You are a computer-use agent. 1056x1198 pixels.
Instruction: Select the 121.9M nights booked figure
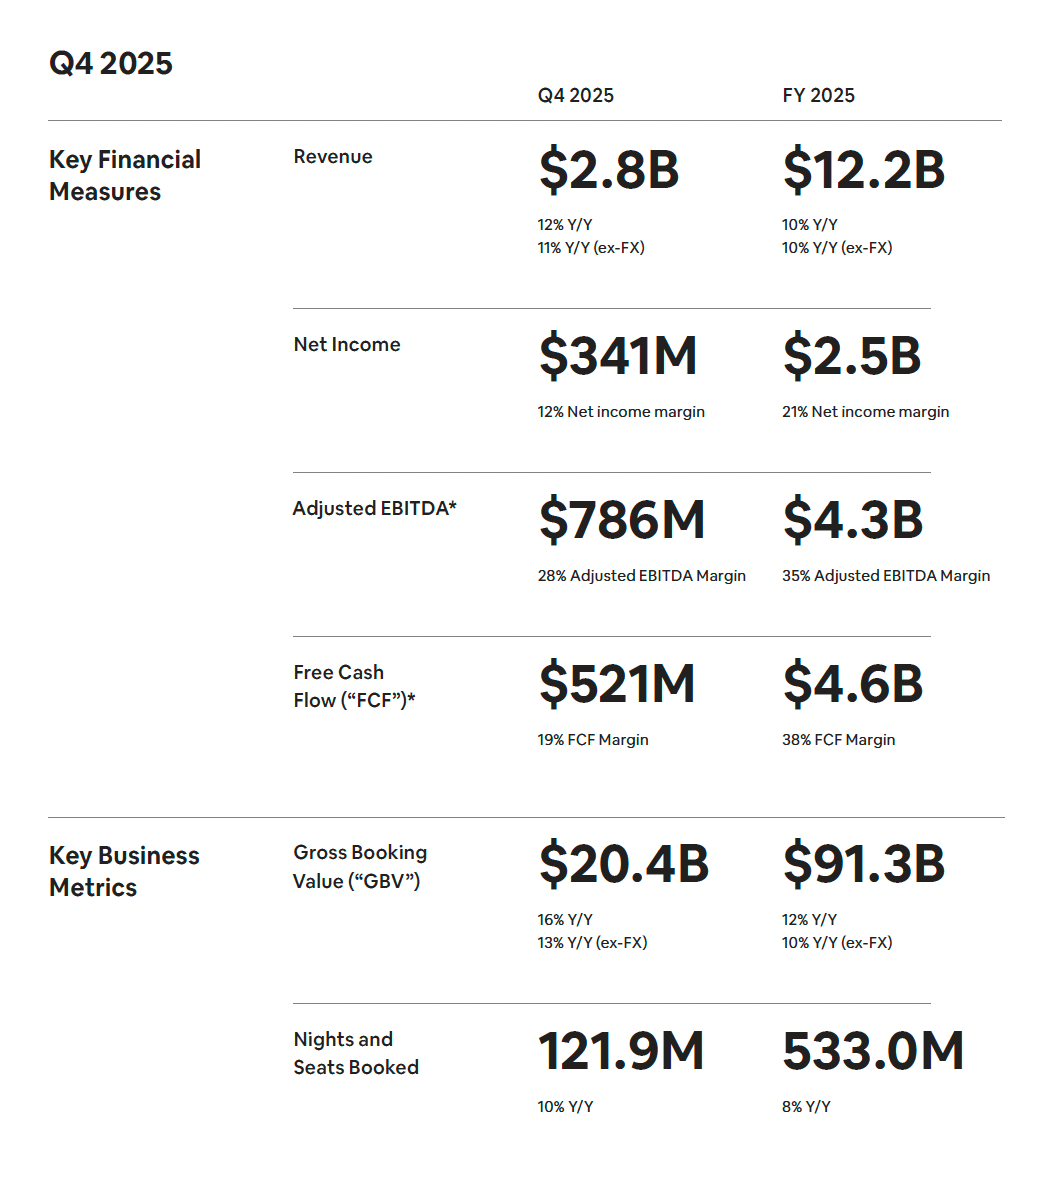click(x=621, y=1051)
